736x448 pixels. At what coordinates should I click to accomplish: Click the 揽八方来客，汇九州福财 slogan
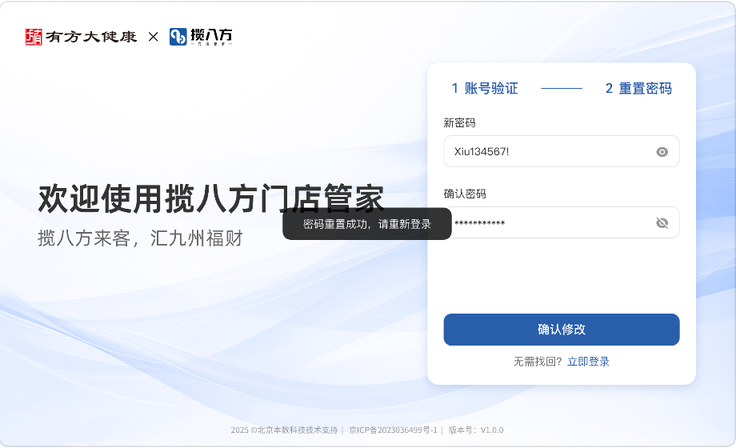pyautogui.click(x=140, y=239)
